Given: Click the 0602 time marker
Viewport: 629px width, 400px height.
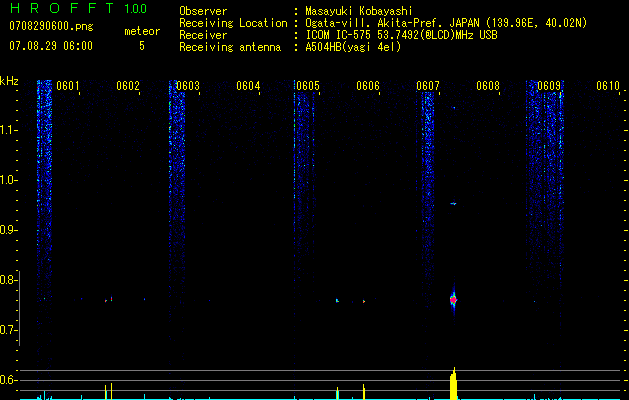Looking at the screenshot, I should point(128,86).
